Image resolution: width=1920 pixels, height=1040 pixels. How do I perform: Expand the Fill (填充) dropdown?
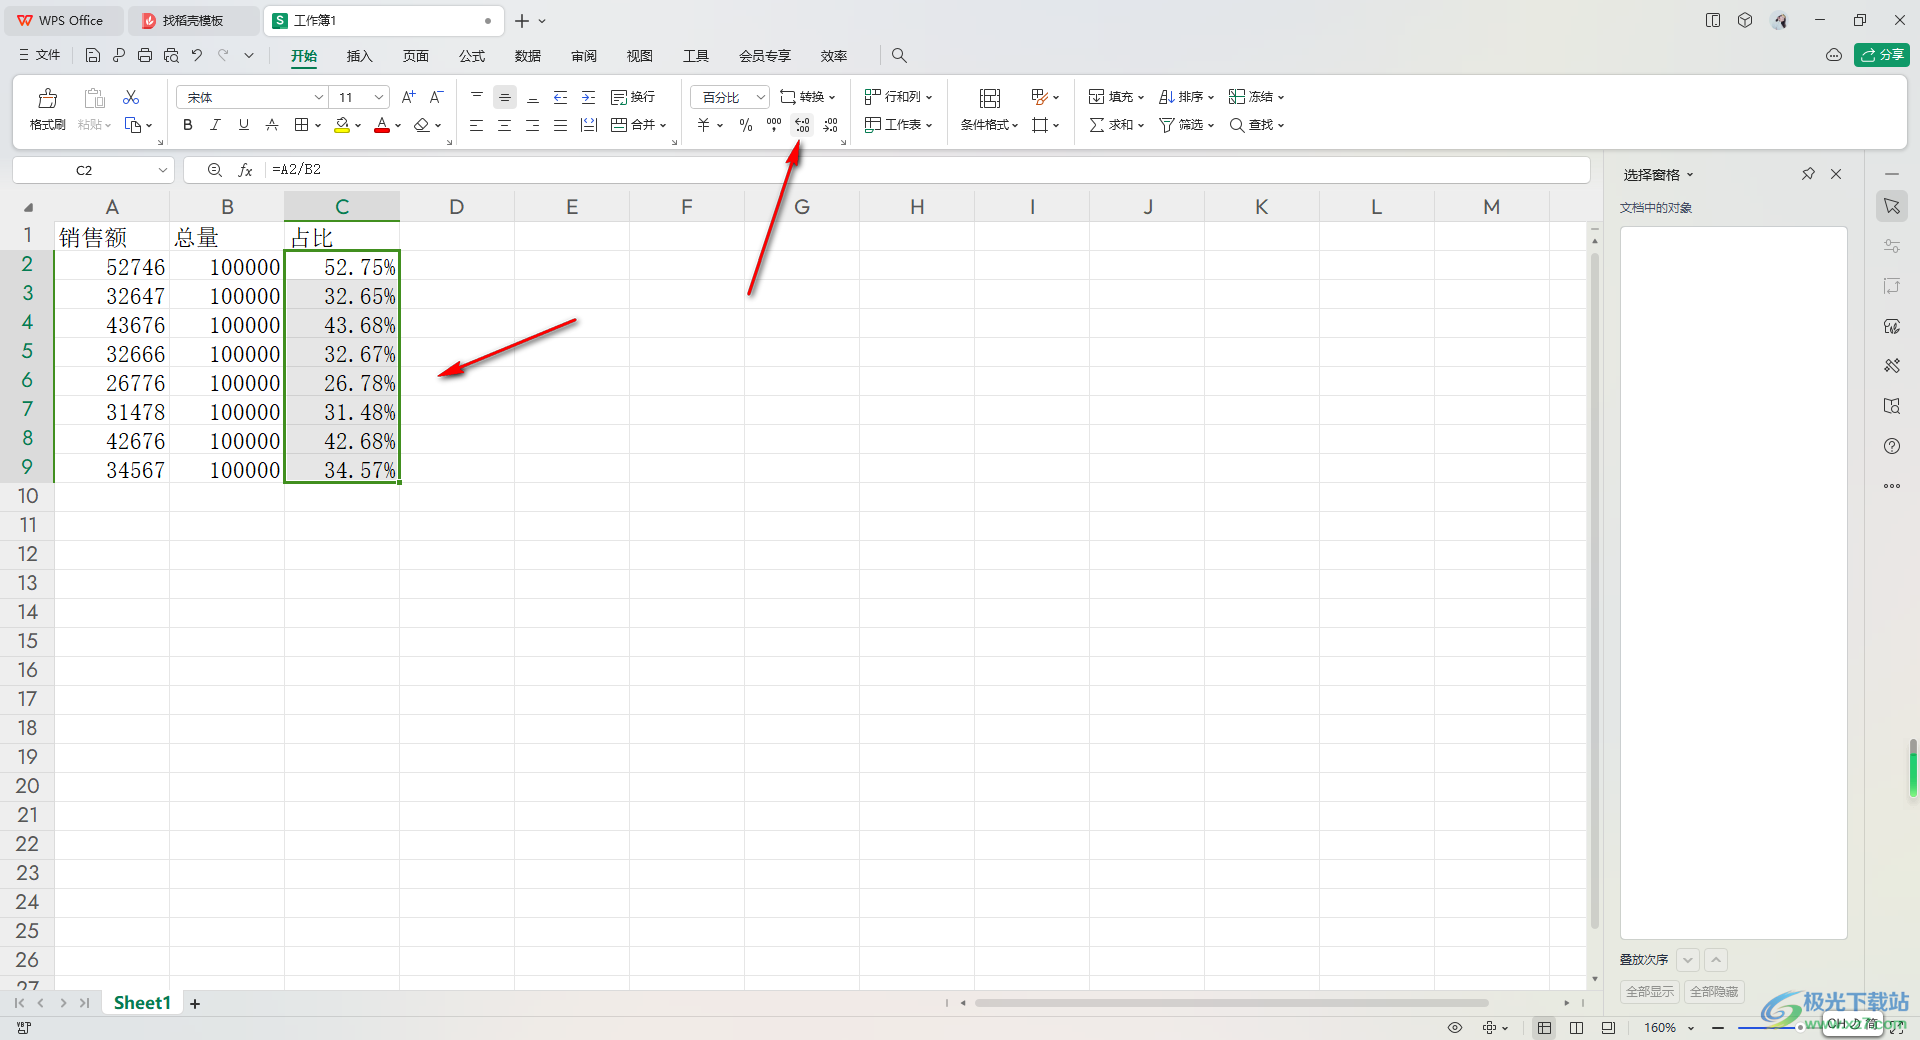(x=1141, y=97)
